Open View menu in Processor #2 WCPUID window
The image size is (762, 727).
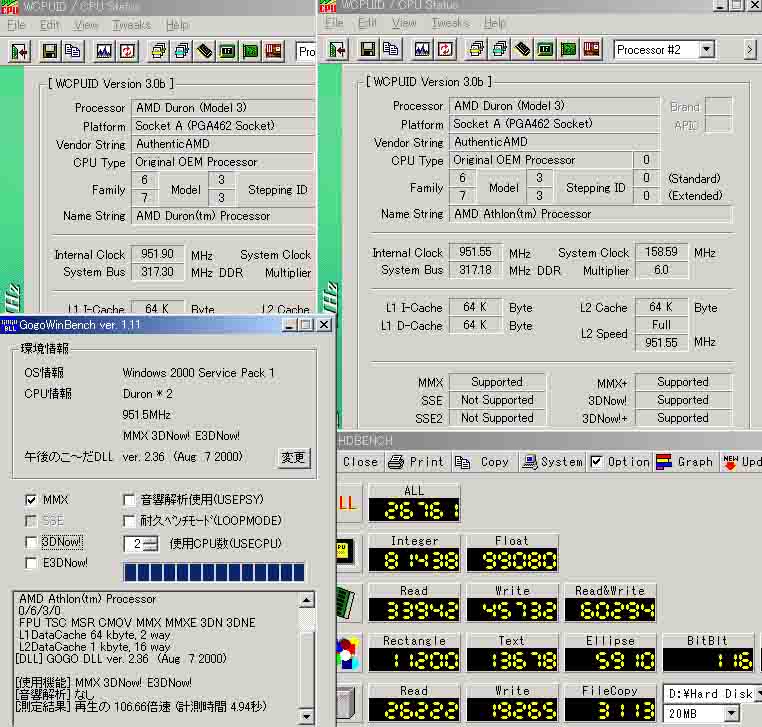(x=404, y=22)
